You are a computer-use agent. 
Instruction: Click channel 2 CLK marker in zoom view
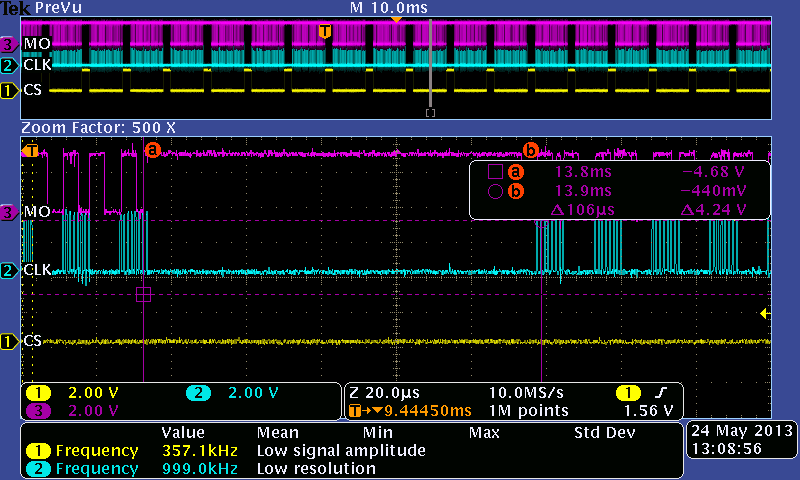[8, 270]
